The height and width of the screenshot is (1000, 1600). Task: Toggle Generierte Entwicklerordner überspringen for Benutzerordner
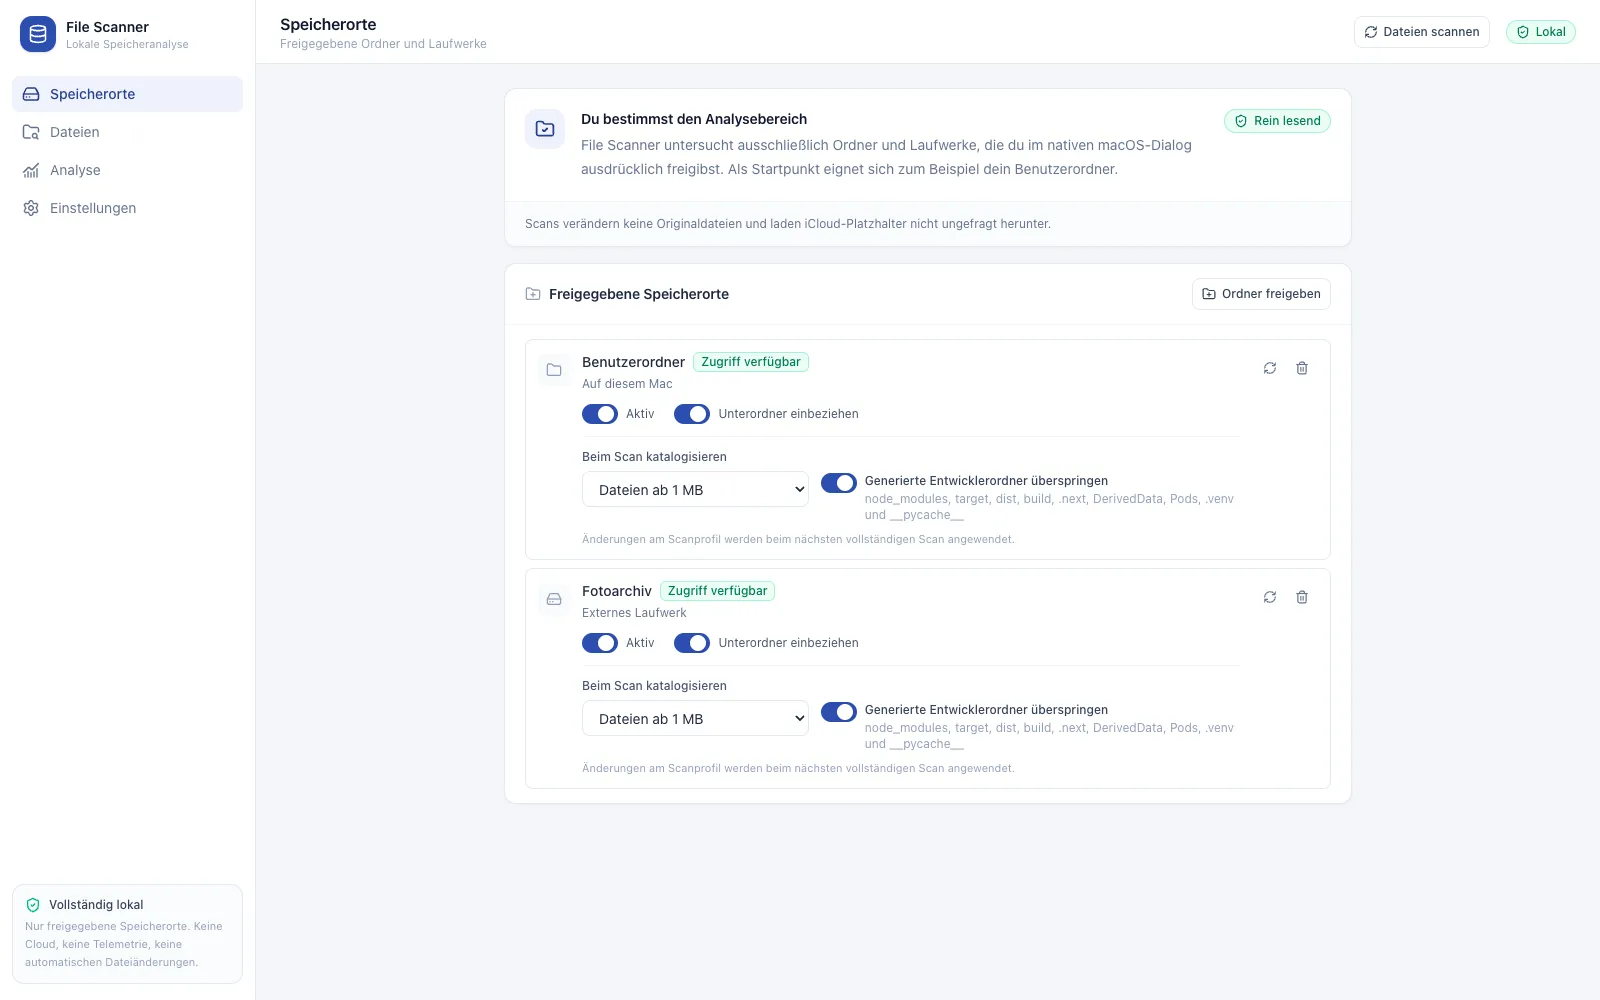tap(839, 483)
